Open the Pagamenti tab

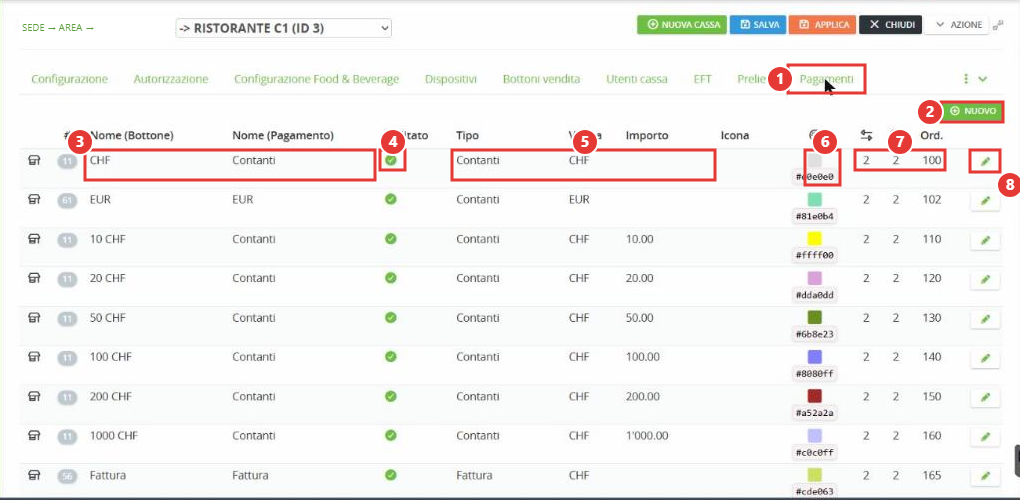[826, 79]
